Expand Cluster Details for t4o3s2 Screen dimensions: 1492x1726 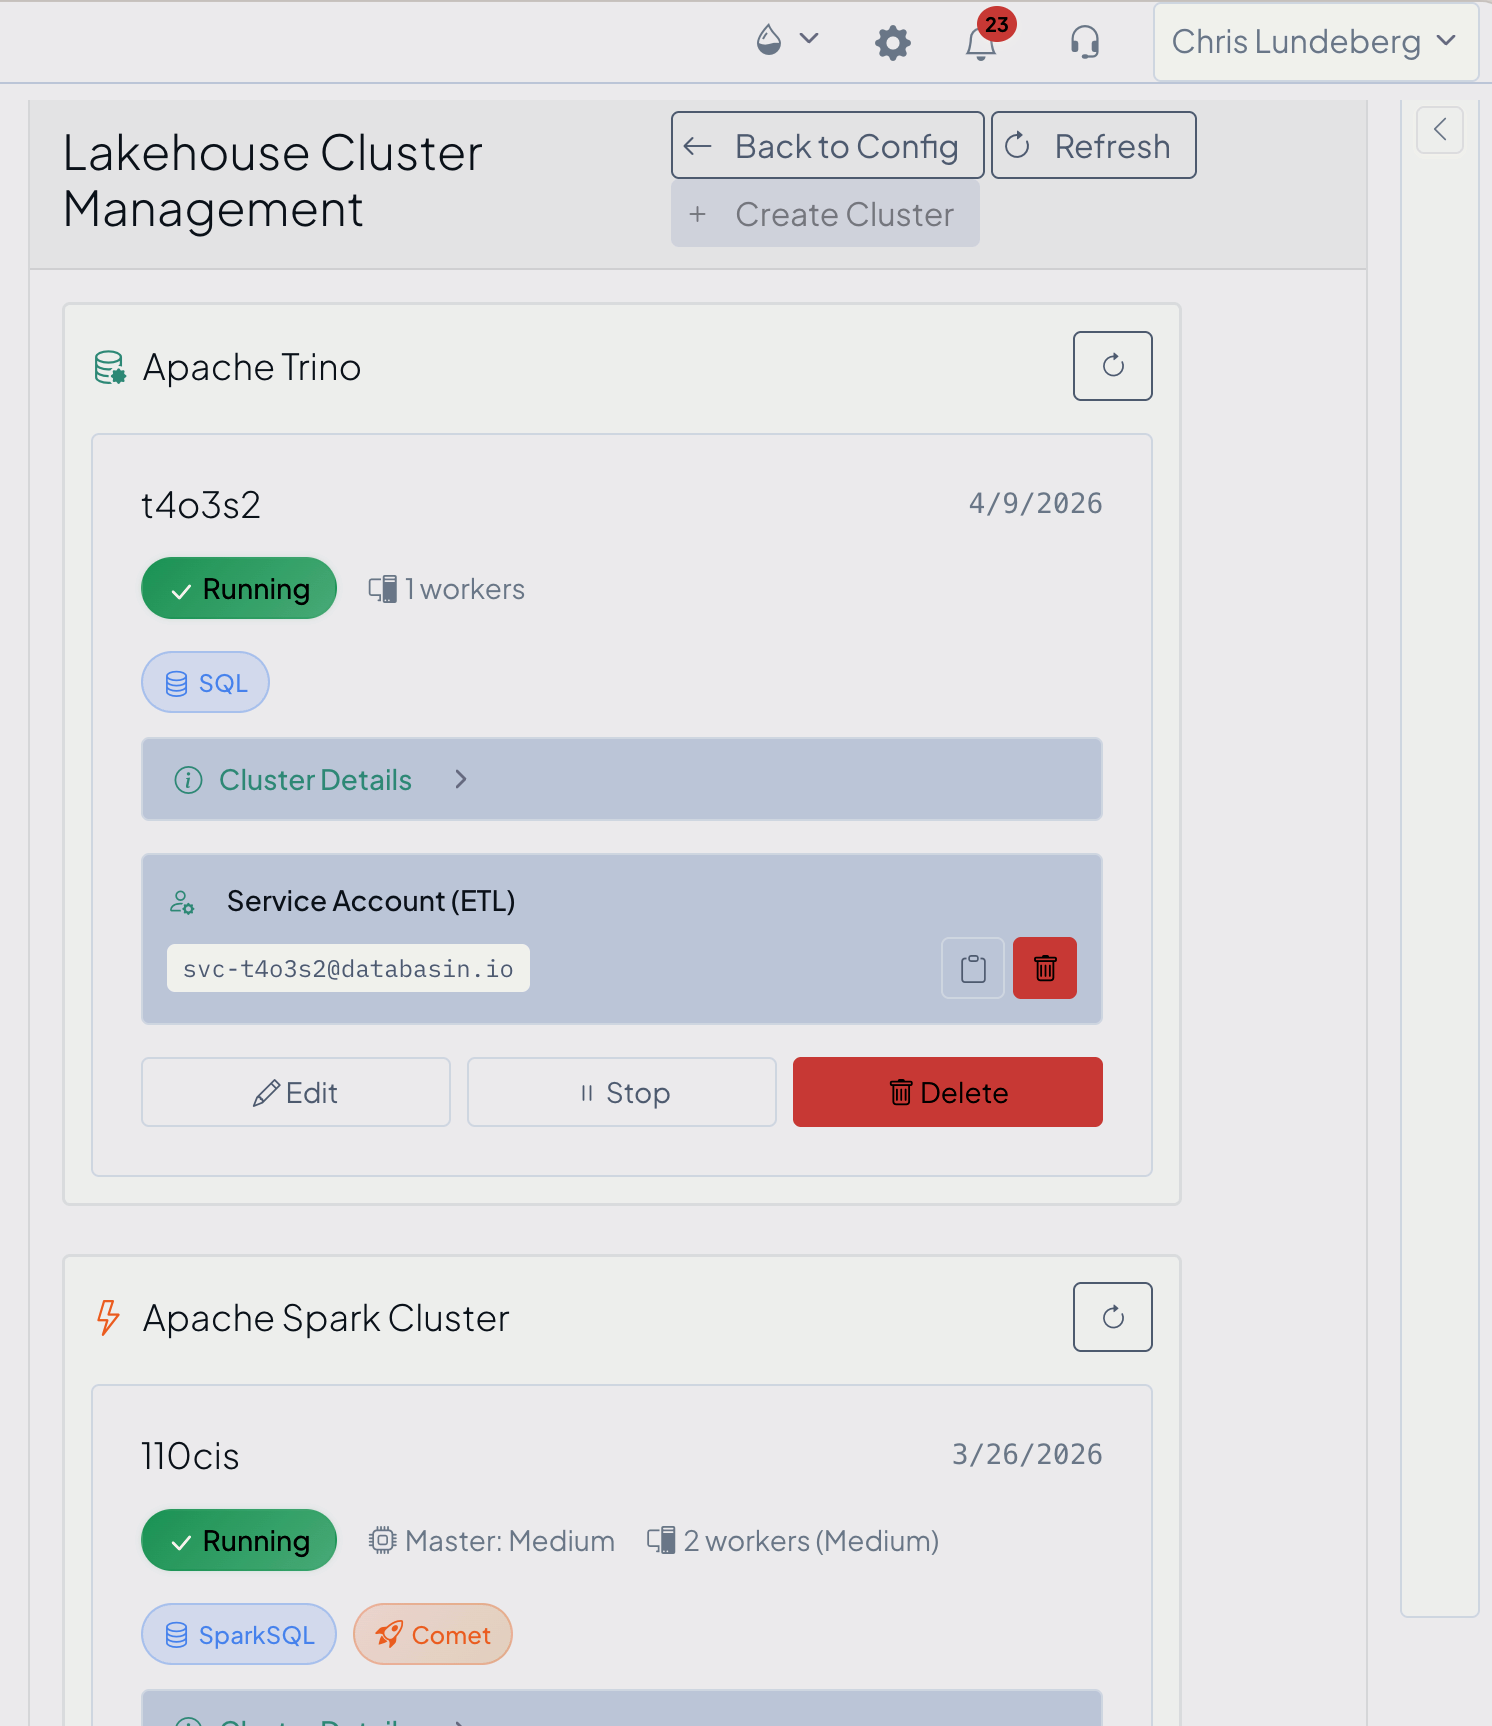pos(621,780)
